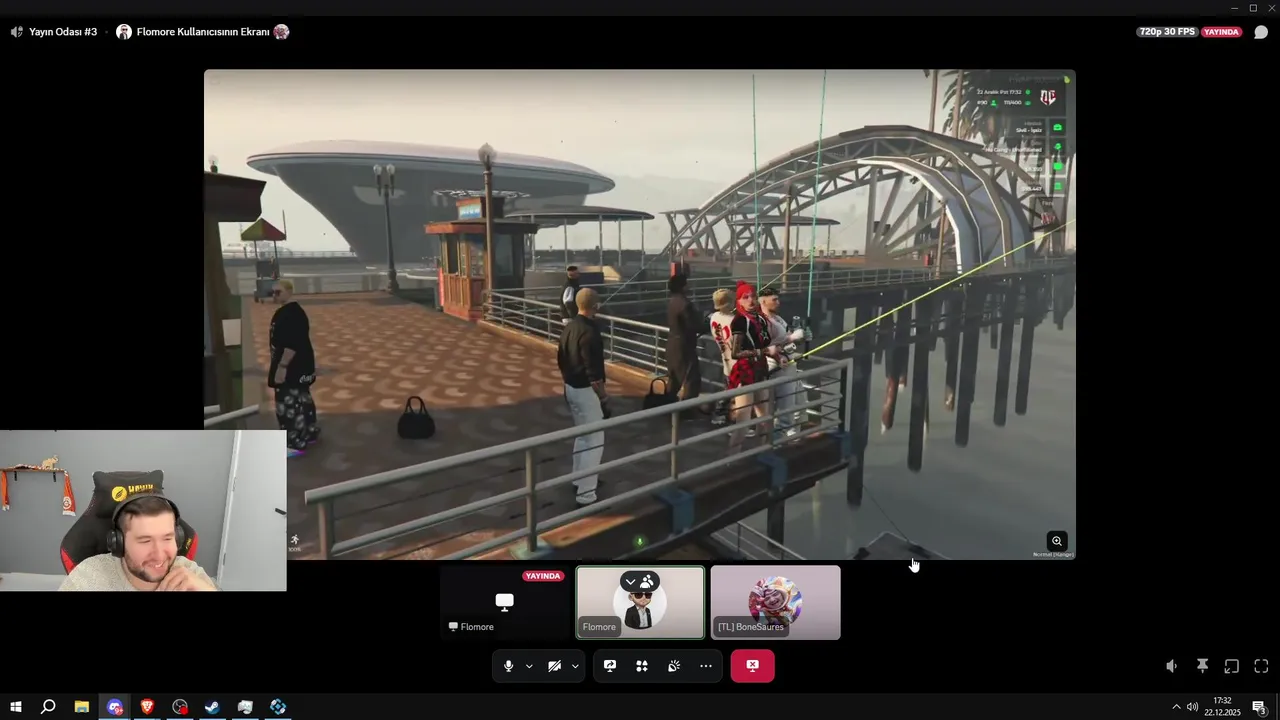Adjust stream volume speaker icon

(x=1172, y=666)
